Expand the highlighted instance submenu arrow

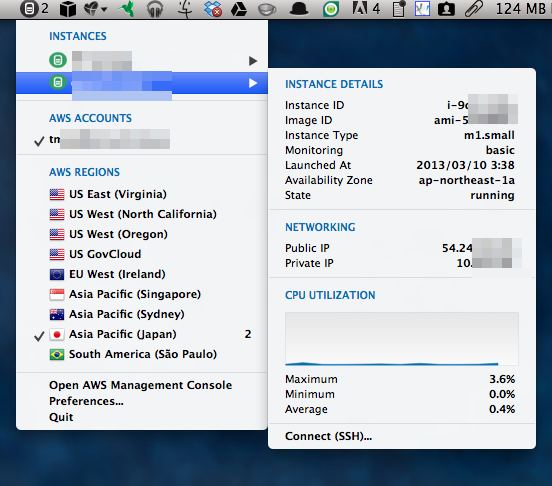pos(253,83)
